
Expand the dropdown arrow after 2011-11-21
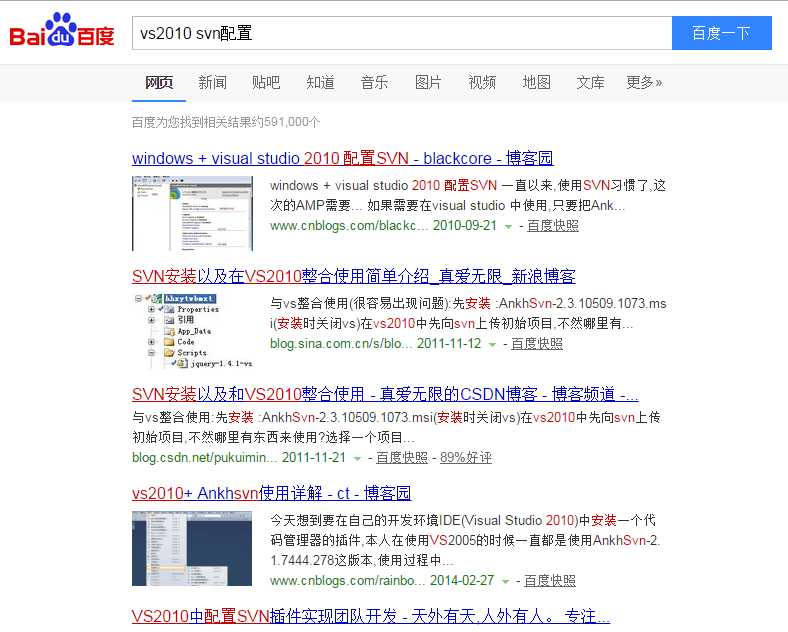[x=357, y=459]
